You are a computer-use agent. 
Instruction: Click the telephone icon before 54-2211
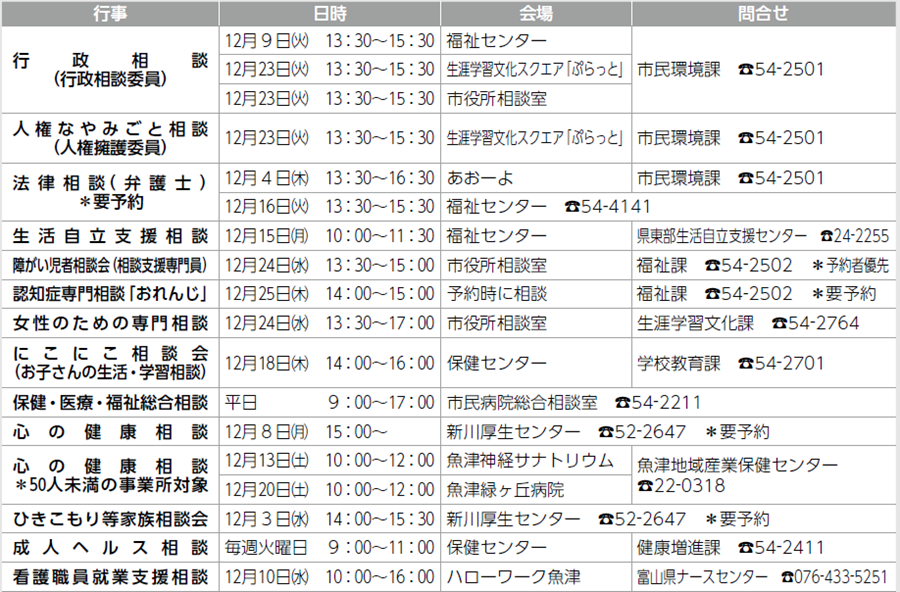pos(623,402)
